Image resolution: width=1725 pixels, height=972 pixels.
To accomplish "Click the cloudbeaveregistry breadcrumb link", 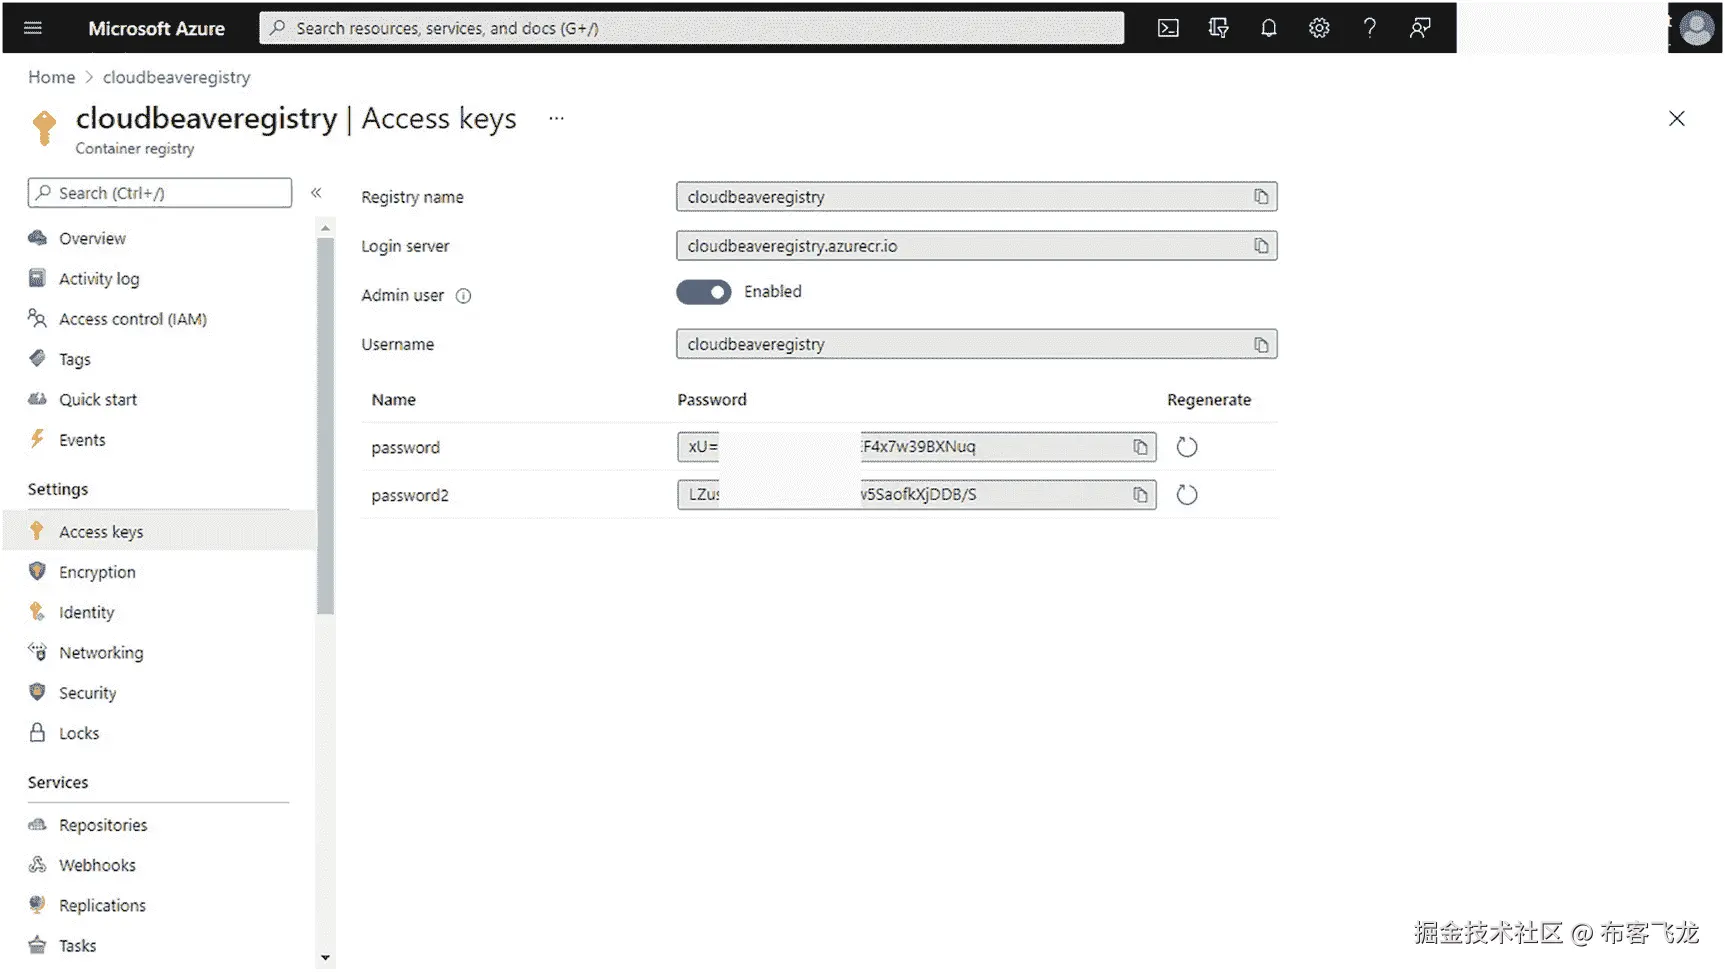I will (177, 77).
